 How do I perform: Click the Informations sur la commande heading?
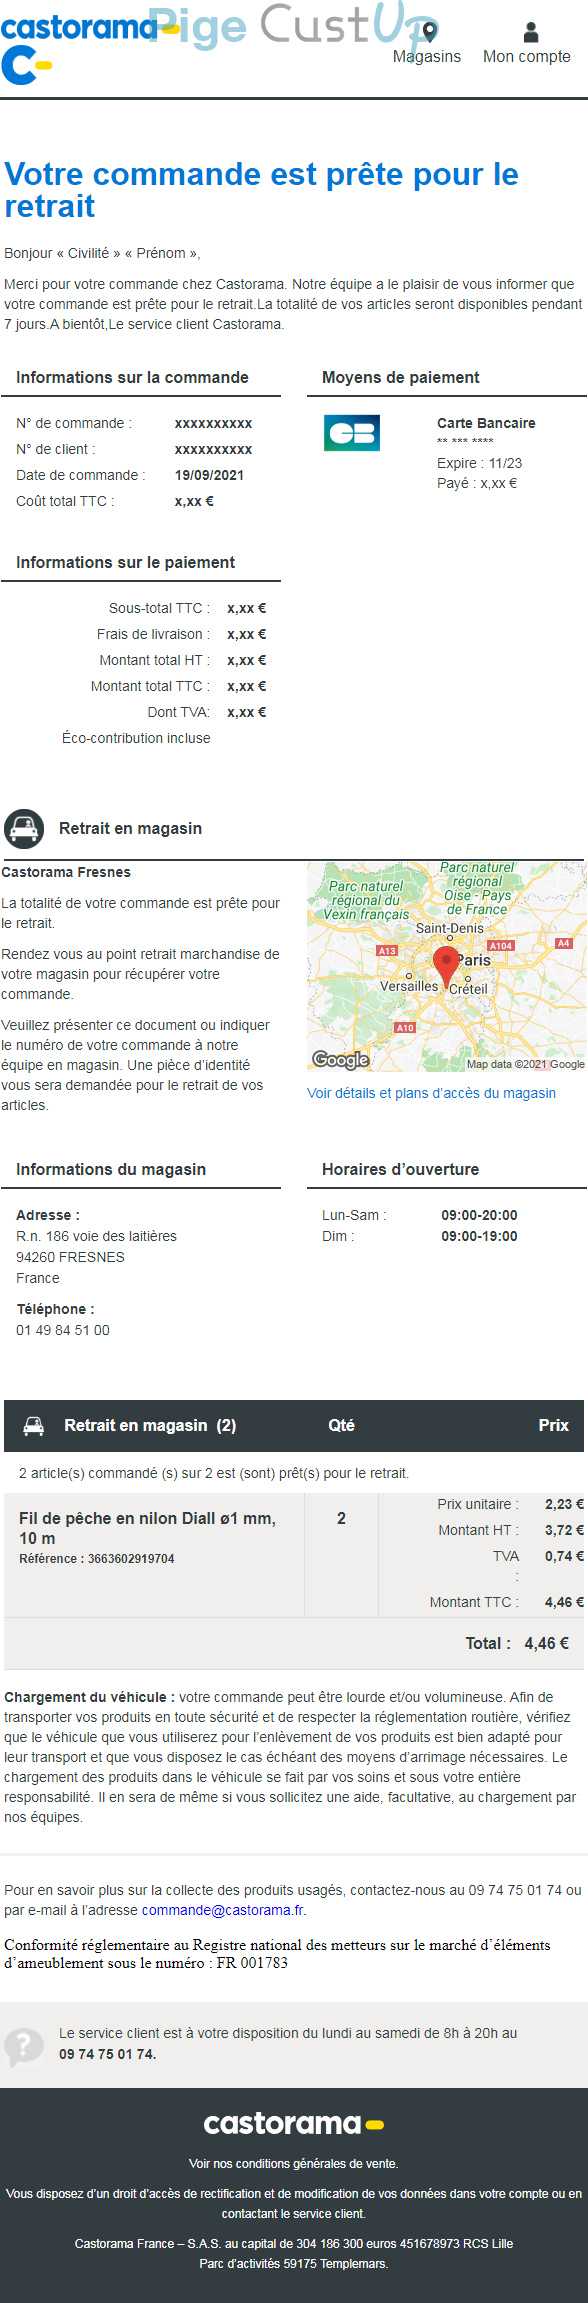(132, 377)
